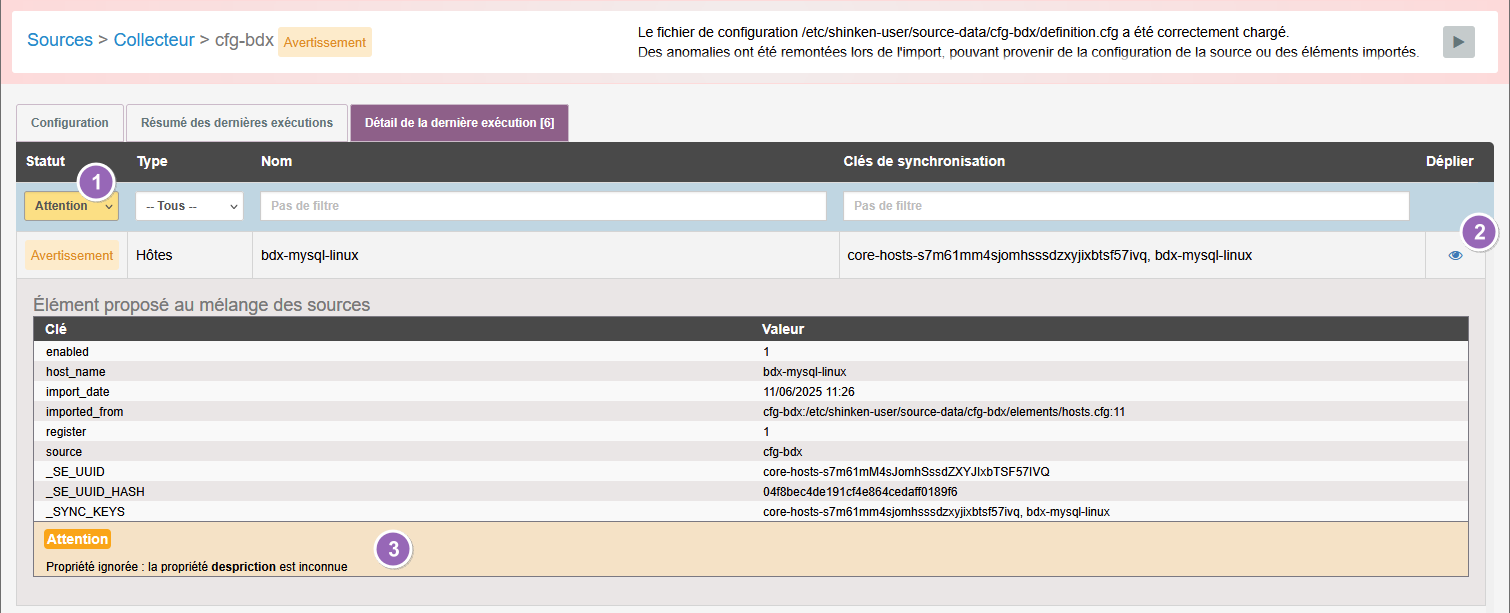Switch to the Configuration tab

point(70,123)
